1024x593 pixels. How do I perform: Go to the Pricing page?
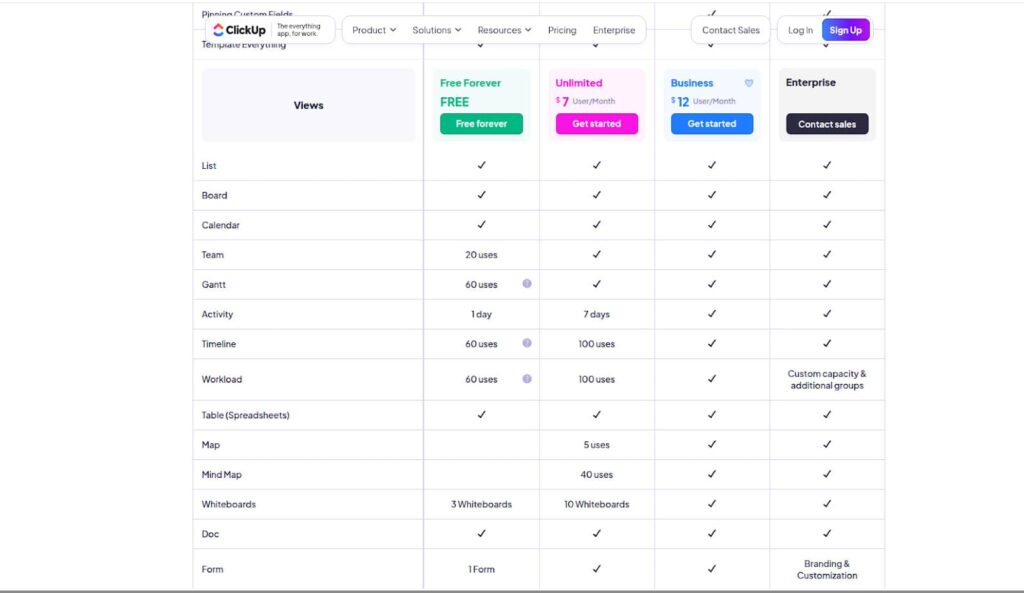tap(562, 30)
